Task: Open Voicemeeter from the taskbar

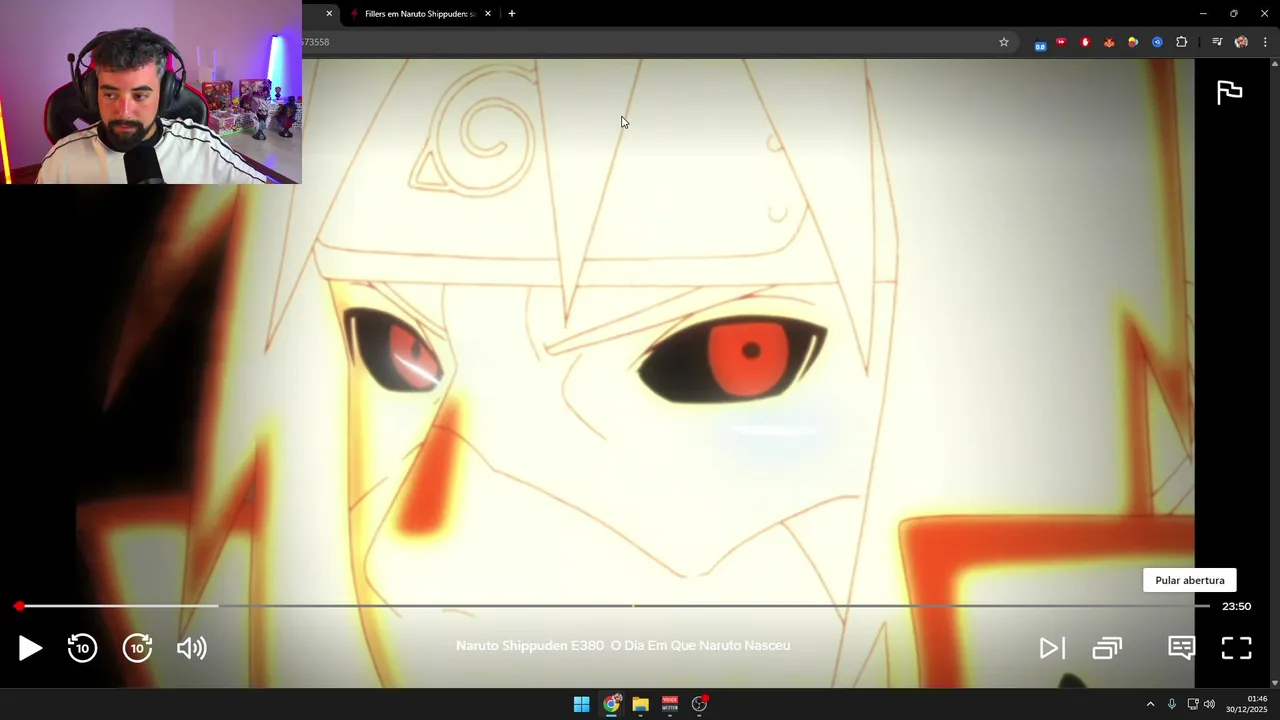Action: (x=670, y=704)
